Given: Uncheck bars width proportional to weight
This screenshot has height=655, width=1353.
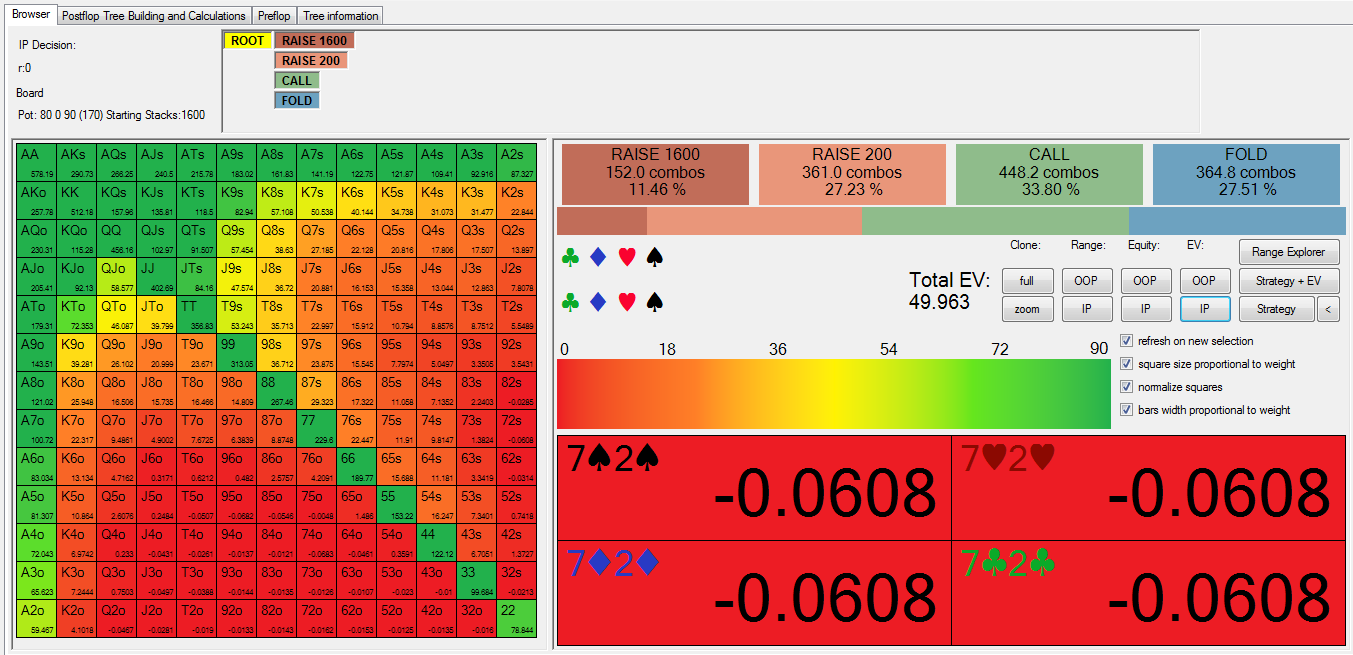Looking at the screenshot, I should pos(1128,410).
